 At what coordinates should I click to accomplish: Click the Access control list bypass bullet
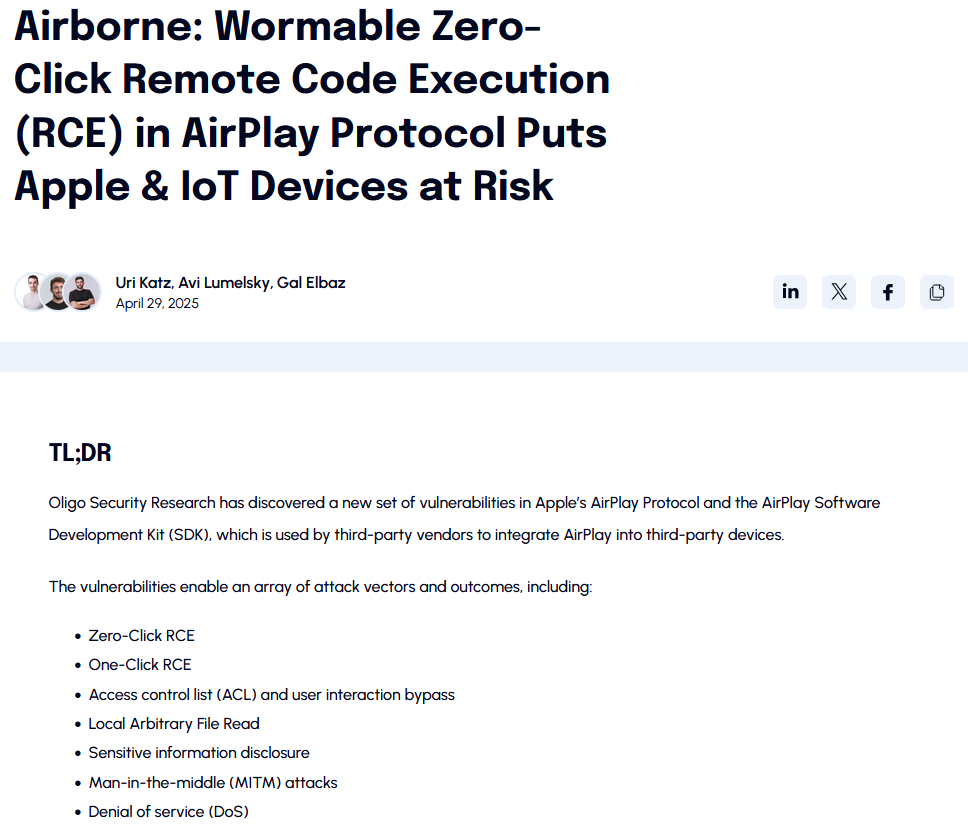tap(271, 694)
